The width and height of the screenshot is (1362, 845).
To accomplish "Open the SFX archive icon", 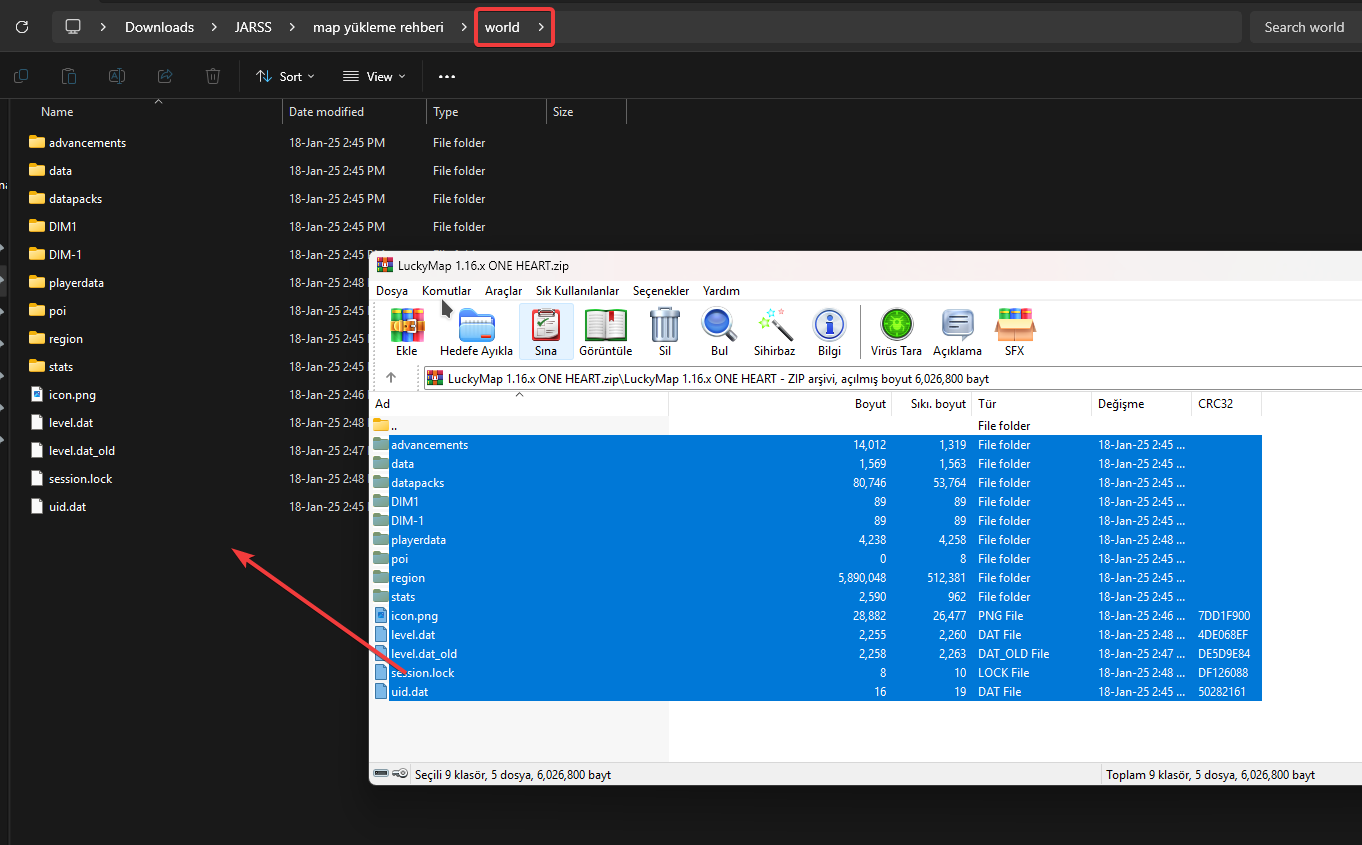I will coord(1014,331).
